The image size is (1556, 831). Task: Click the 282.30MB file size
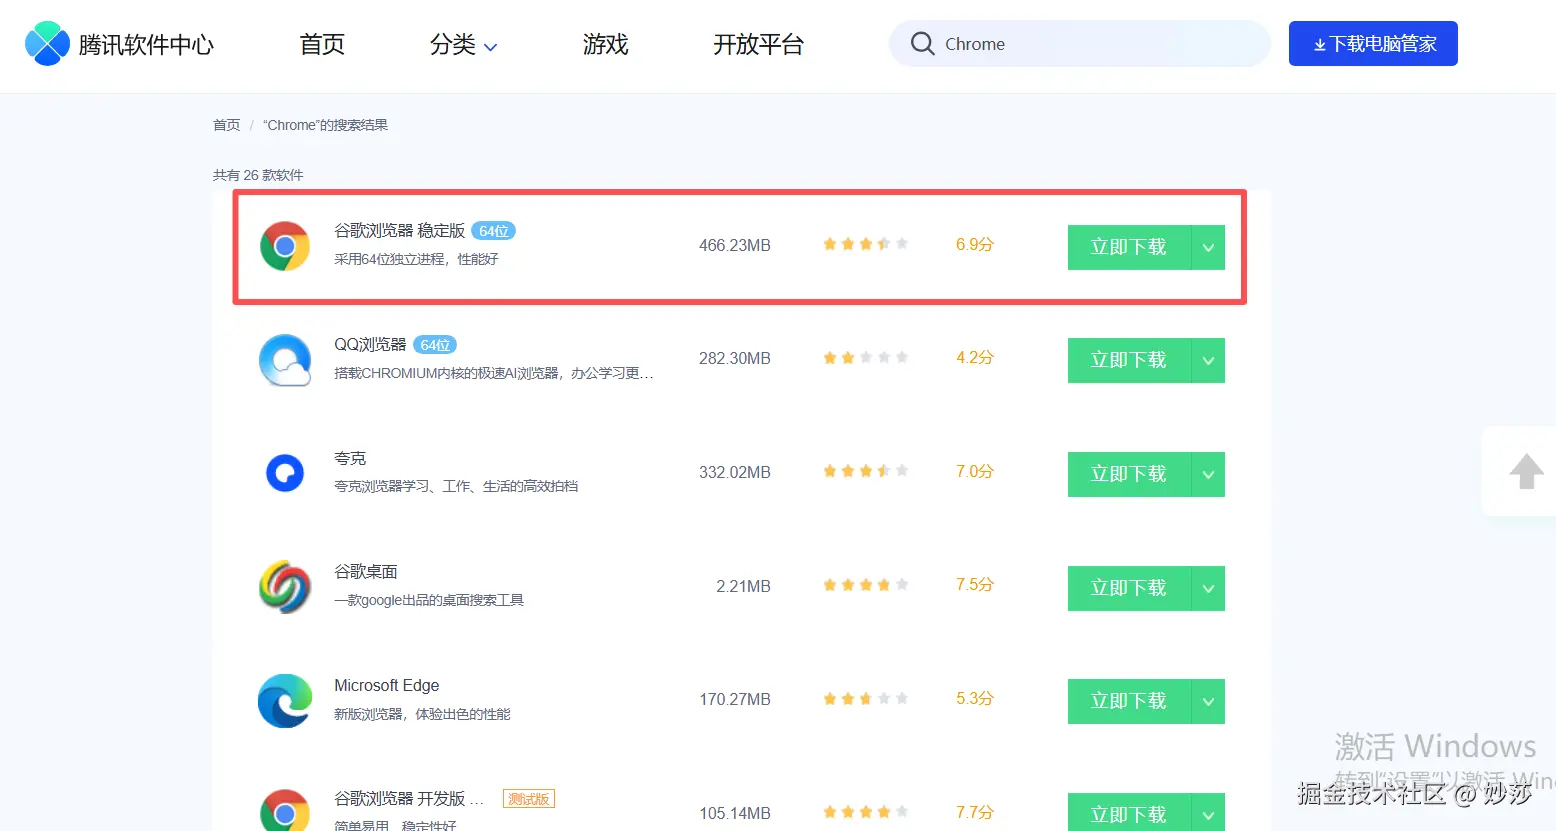735,358
